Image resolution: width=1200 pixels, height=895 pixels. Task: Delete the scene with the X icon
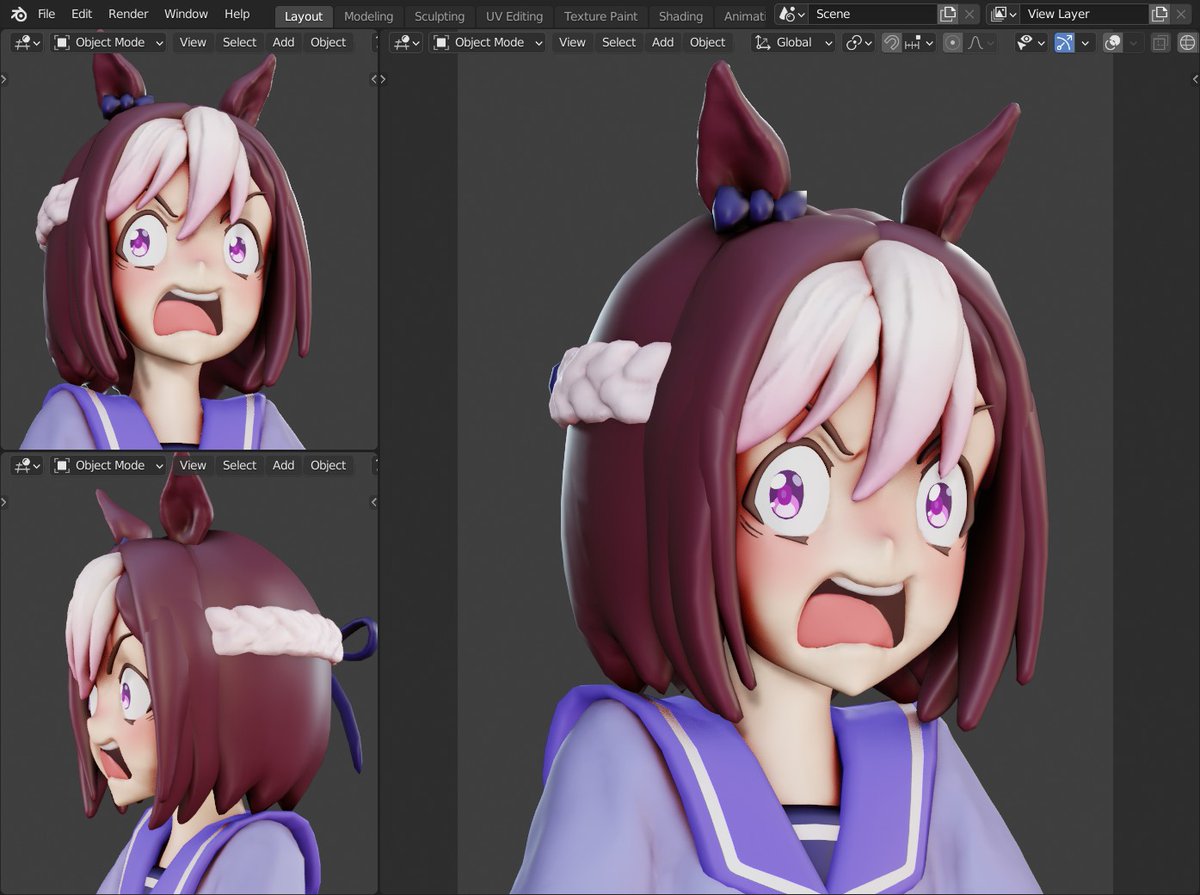click(969, 14)
